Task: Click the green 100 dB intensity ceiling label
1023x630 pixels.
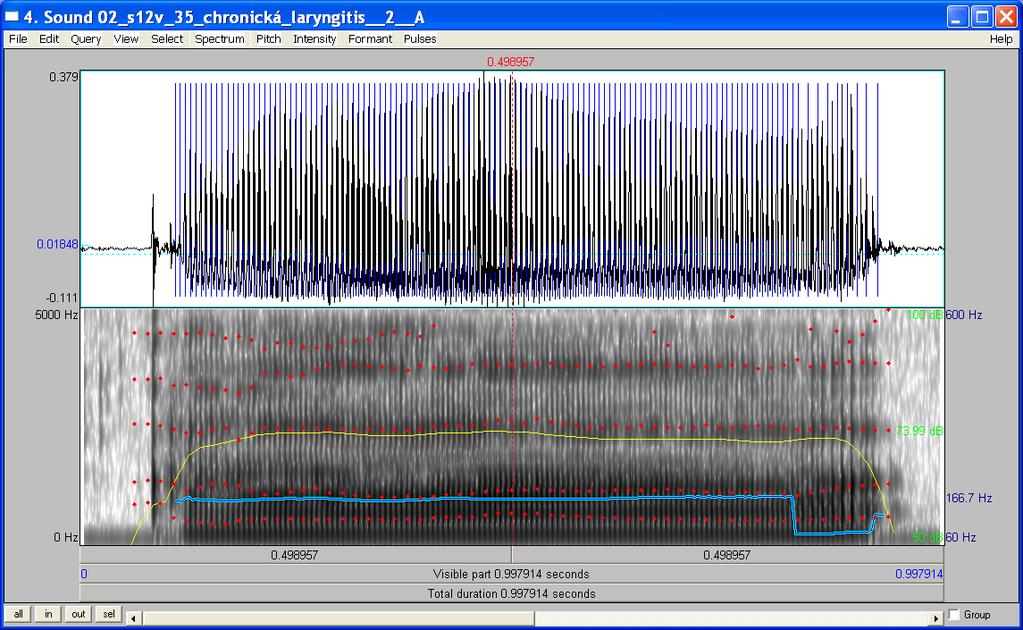Action: coord(924,315)
